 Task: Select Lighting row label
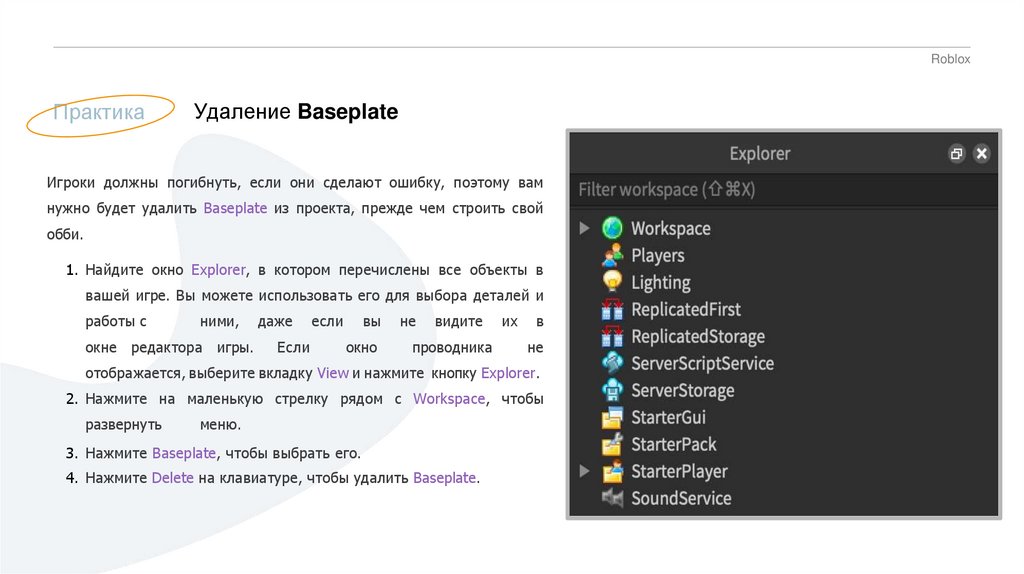(x=660, y=283)
